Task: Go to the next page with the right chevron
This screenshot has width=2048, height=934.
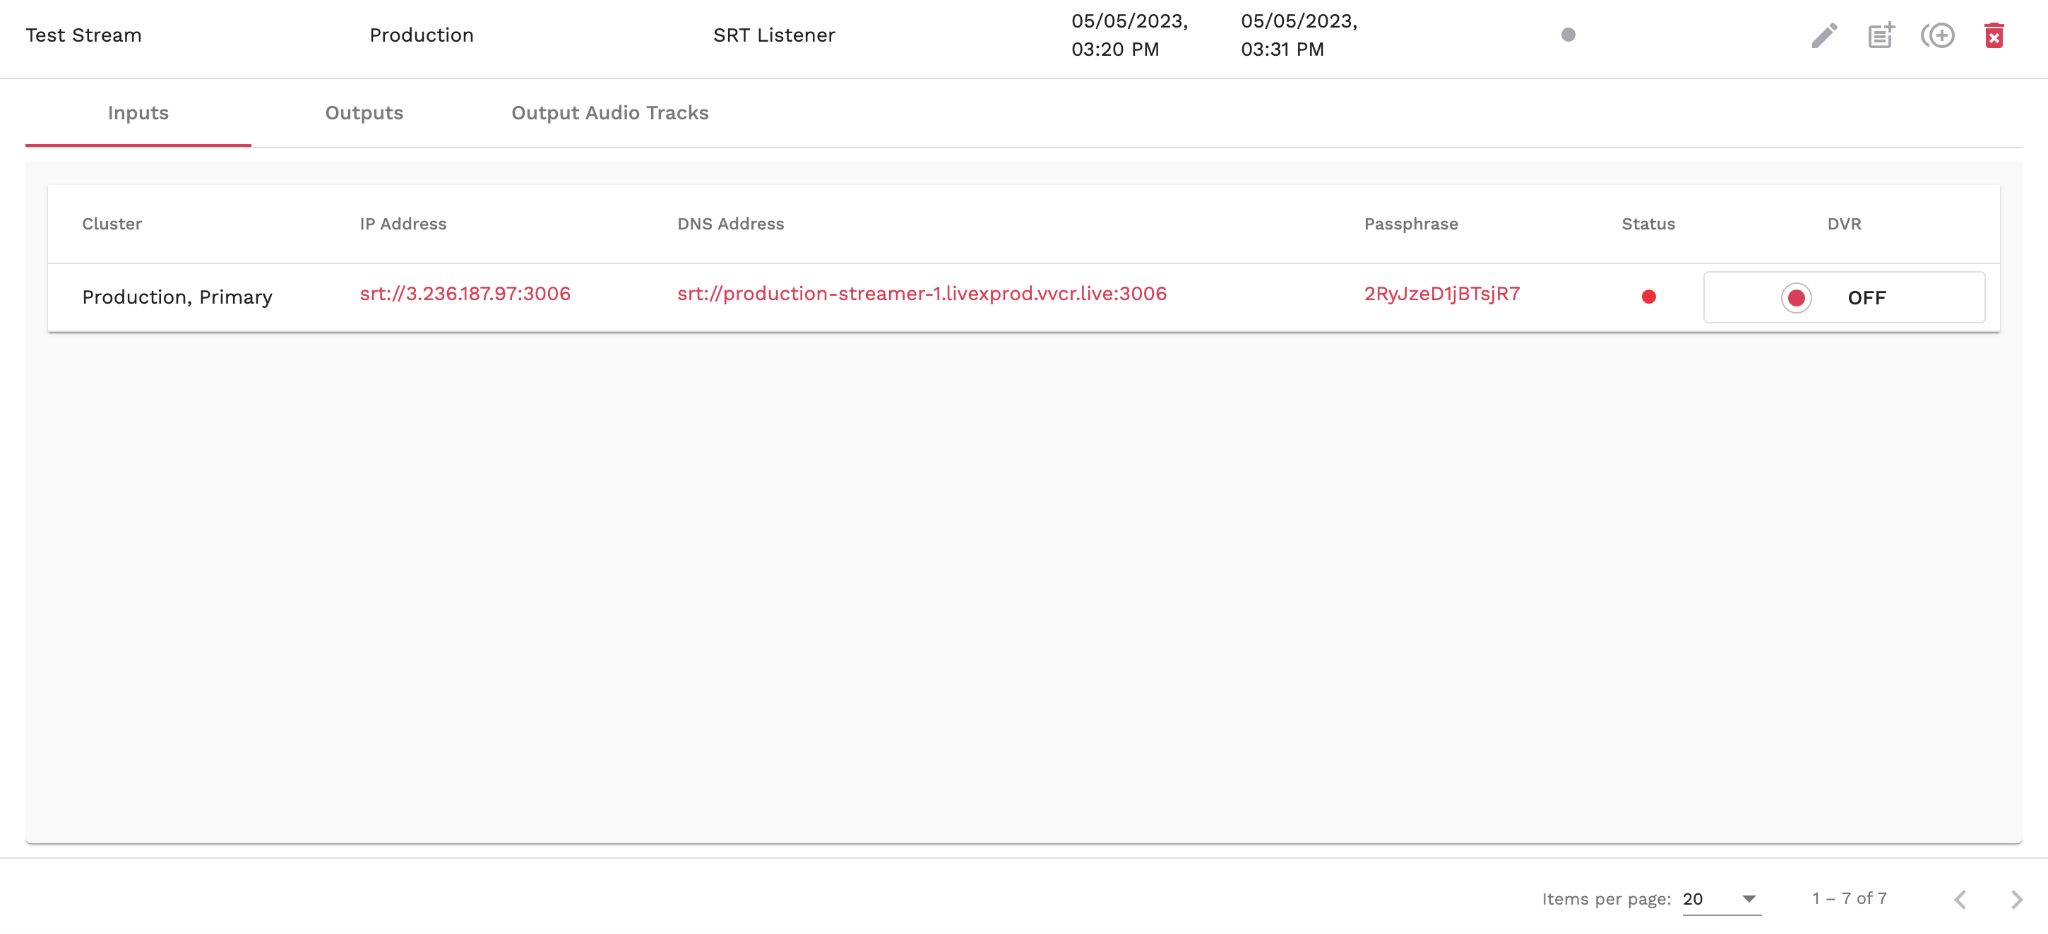Action: [2016, 899]
